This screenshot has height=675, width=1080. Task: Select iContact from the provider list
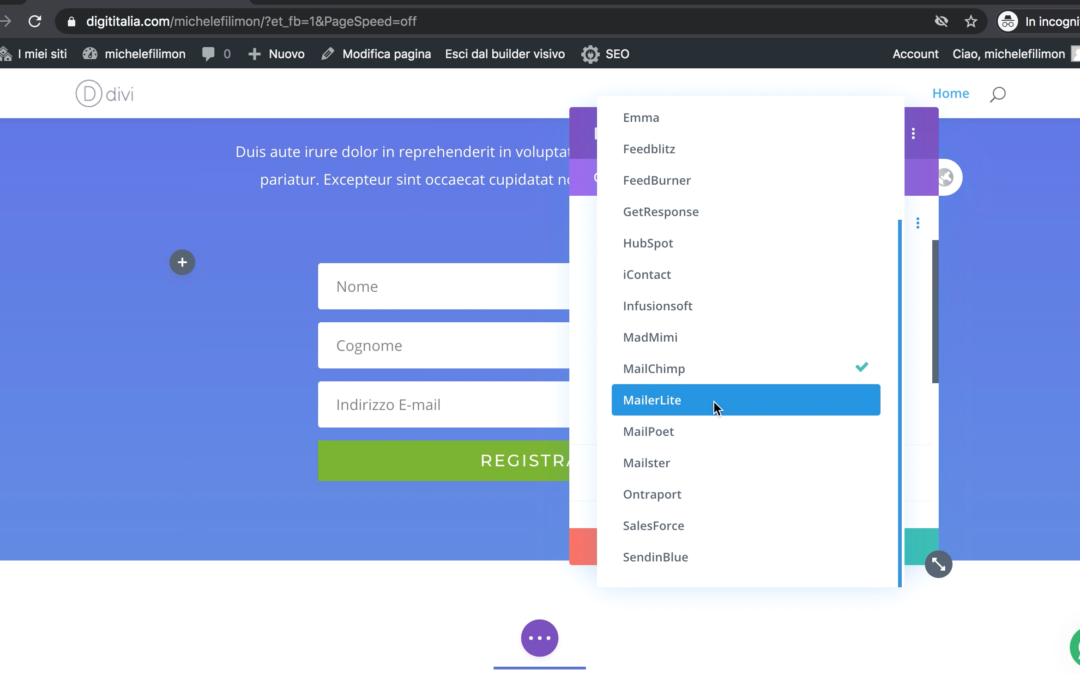coord(746,274)
